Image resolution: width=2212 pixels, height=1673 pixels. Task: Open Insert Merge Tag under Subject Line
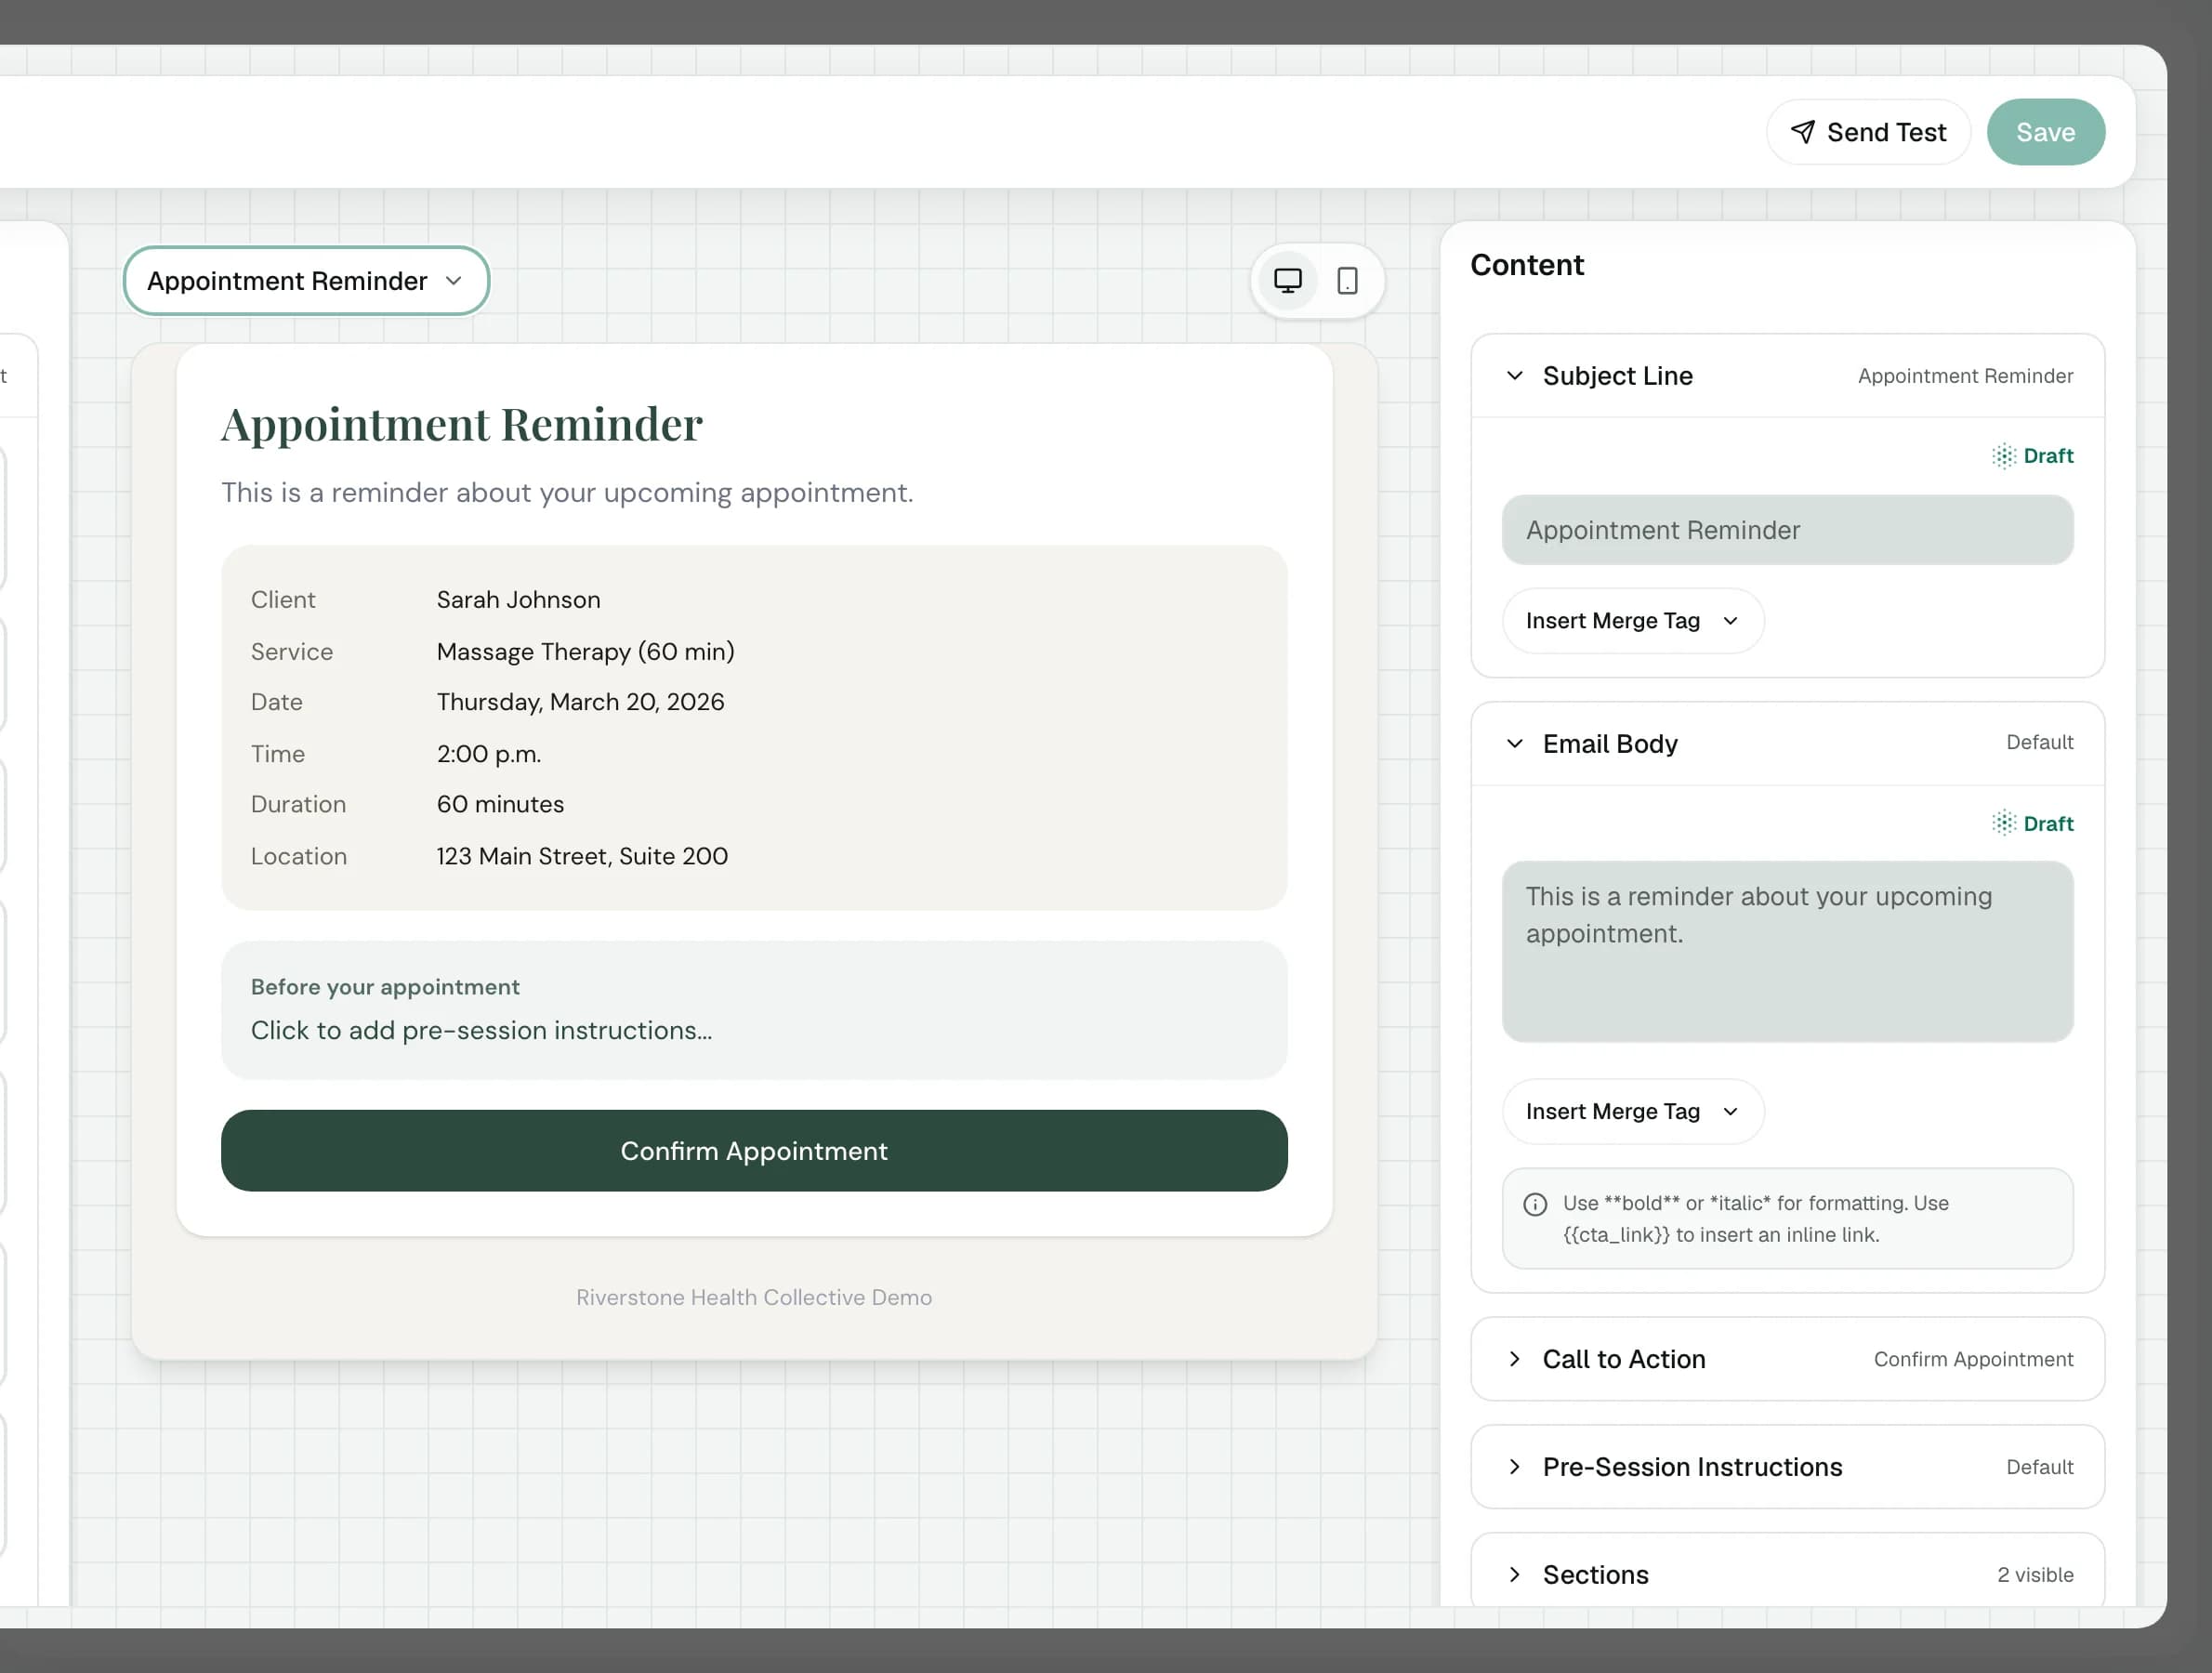point(1632,621)
